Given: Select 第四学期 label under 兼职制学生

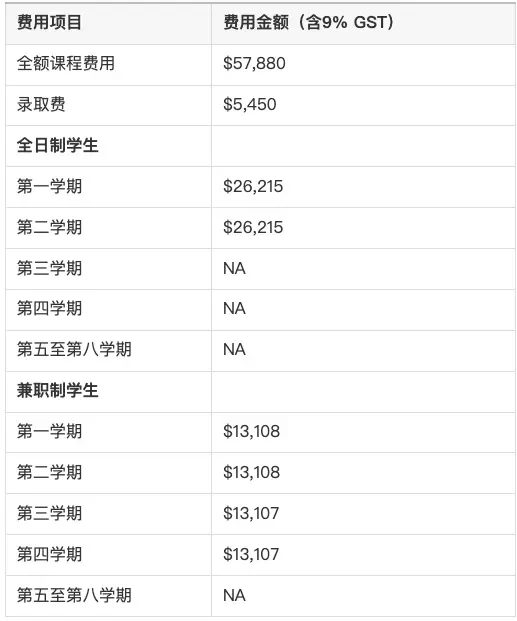Looking at the screenshot, I should pos(49,554).
